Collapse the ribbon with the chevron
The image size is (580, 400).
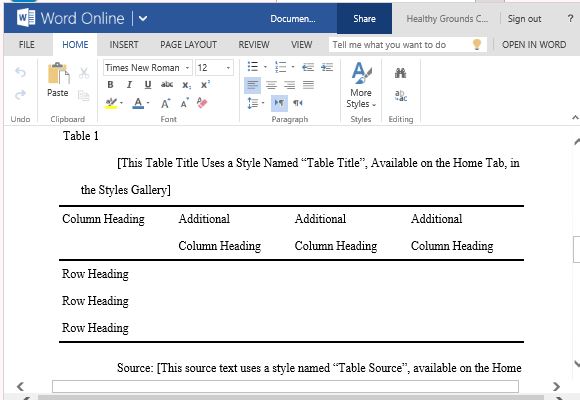coord(575,118)
